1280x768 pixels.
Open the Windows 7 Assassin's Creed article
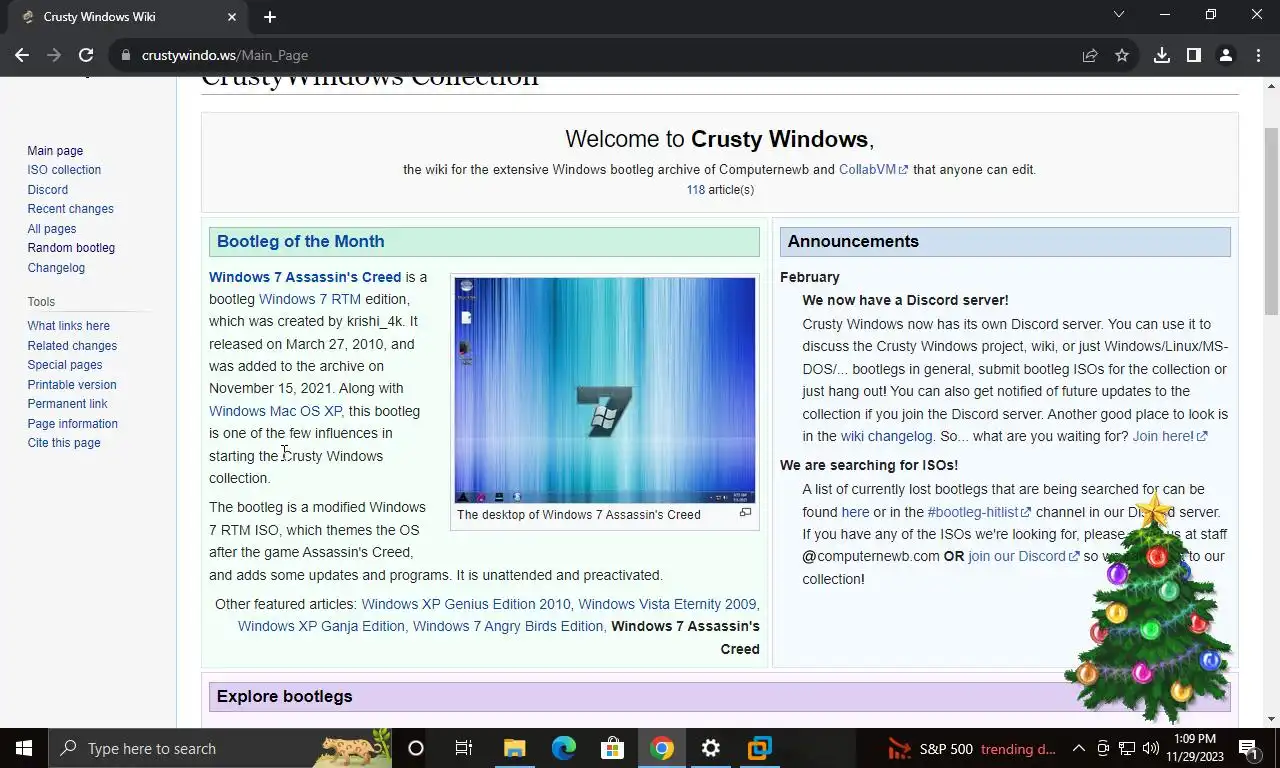(305, 277)
